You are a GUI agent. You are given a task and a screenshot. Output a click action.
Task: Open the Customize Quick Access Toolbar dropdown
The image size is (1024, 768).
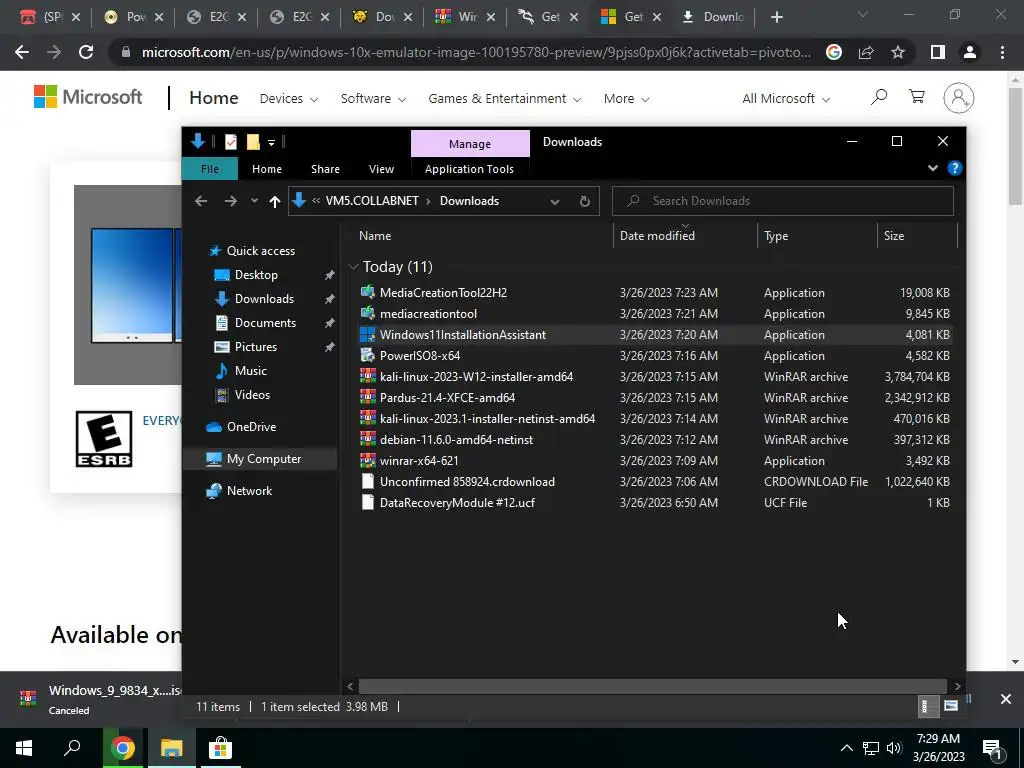click(x=271, y=142)
